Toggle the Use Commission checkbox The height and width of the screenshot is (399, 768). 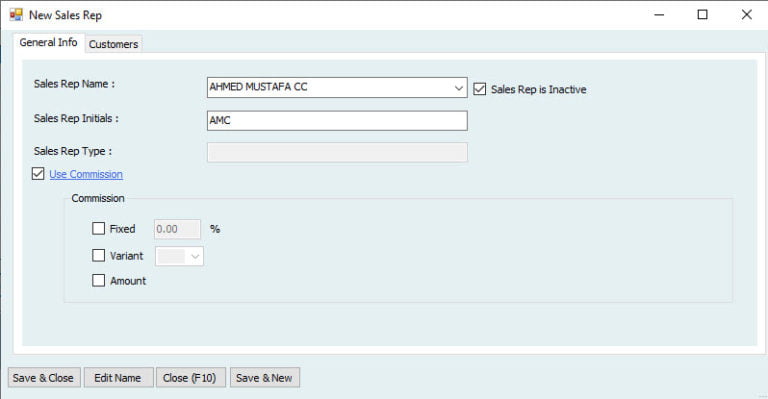pyautogui.click(x=38, y=174)
